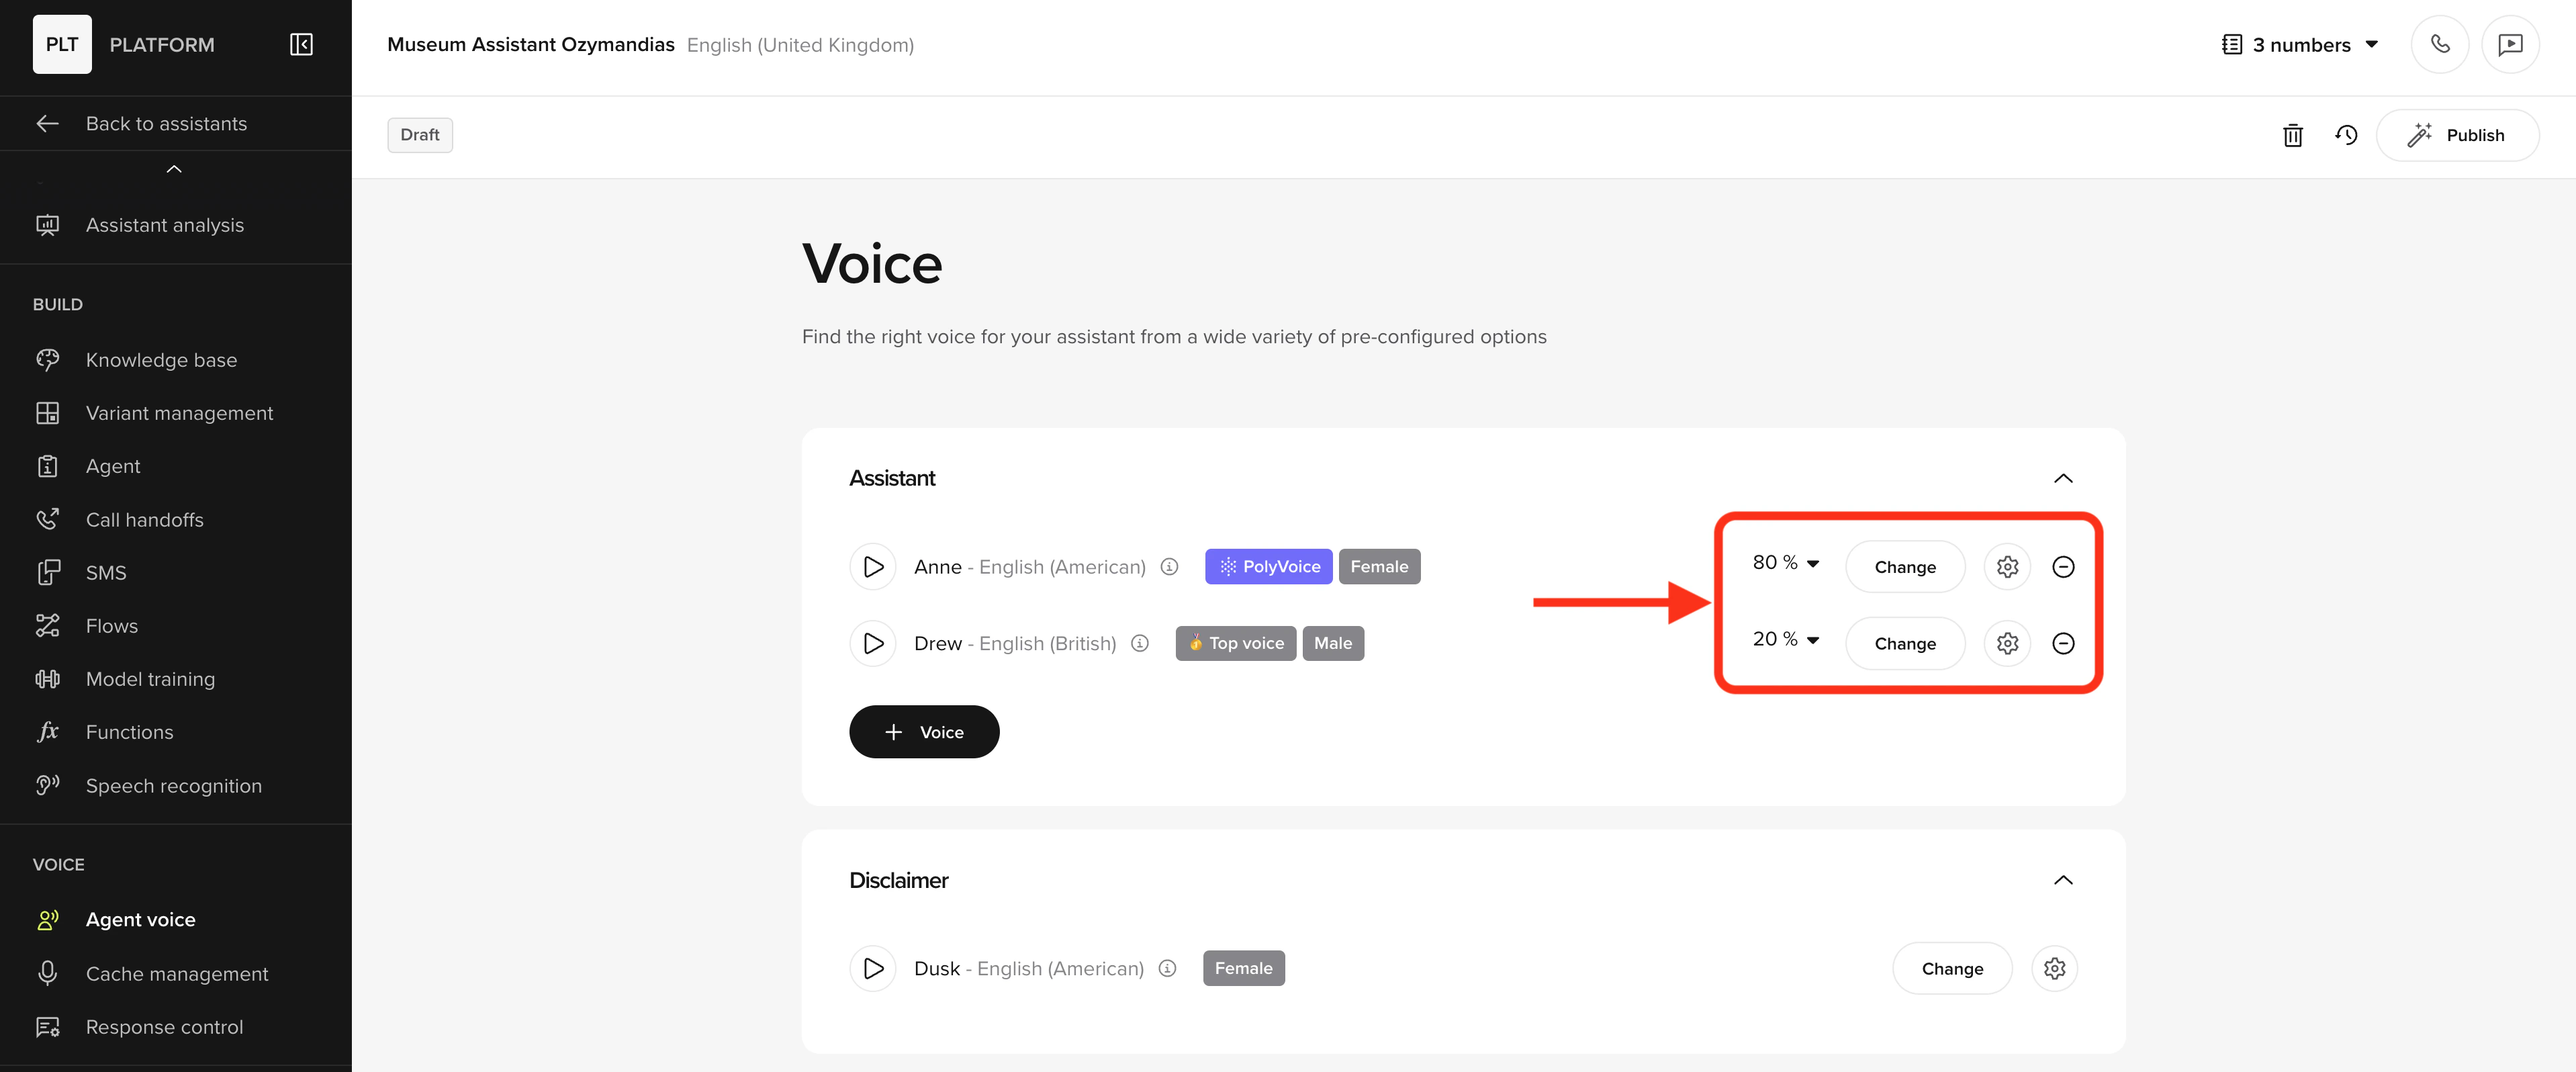Click Back to assistants link
This screenshot has width=2576, height=1072.
pos(166,124)
